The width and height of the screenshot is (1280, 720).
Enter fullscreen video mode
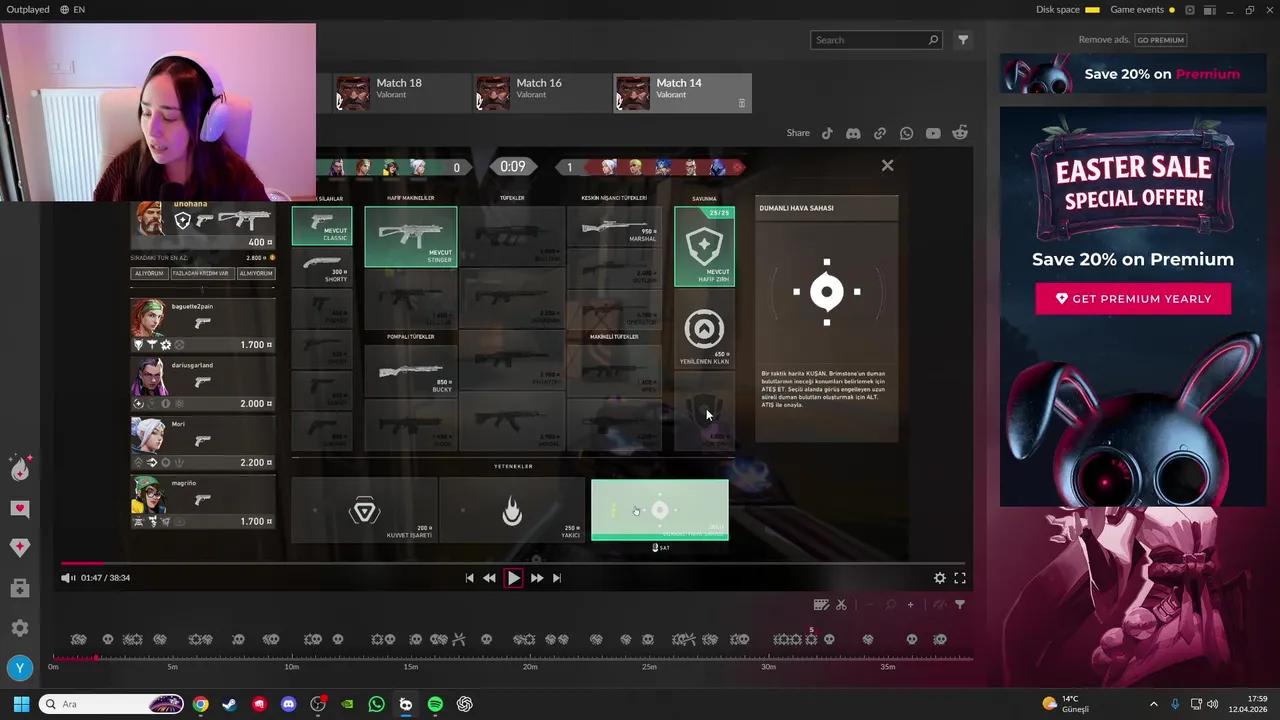pyautogui.click(x=960, y=578)
